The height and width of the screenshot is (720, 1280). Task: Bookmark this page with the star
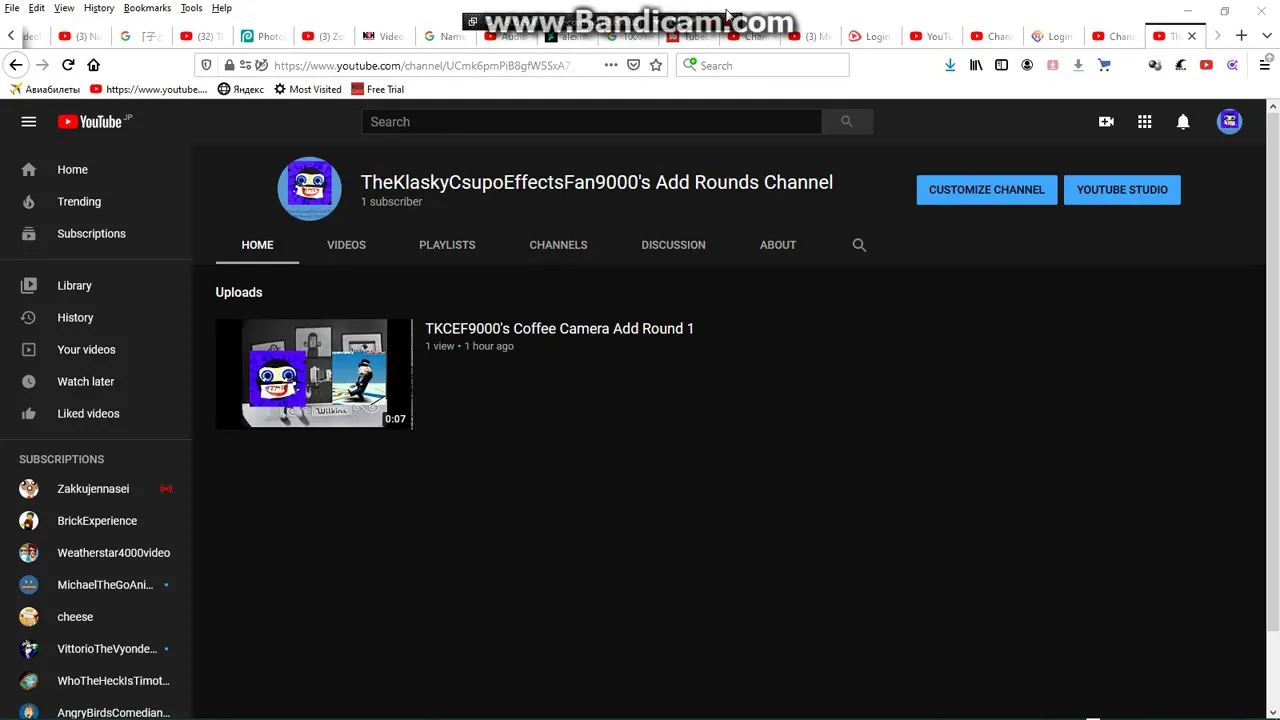(656, 65)
